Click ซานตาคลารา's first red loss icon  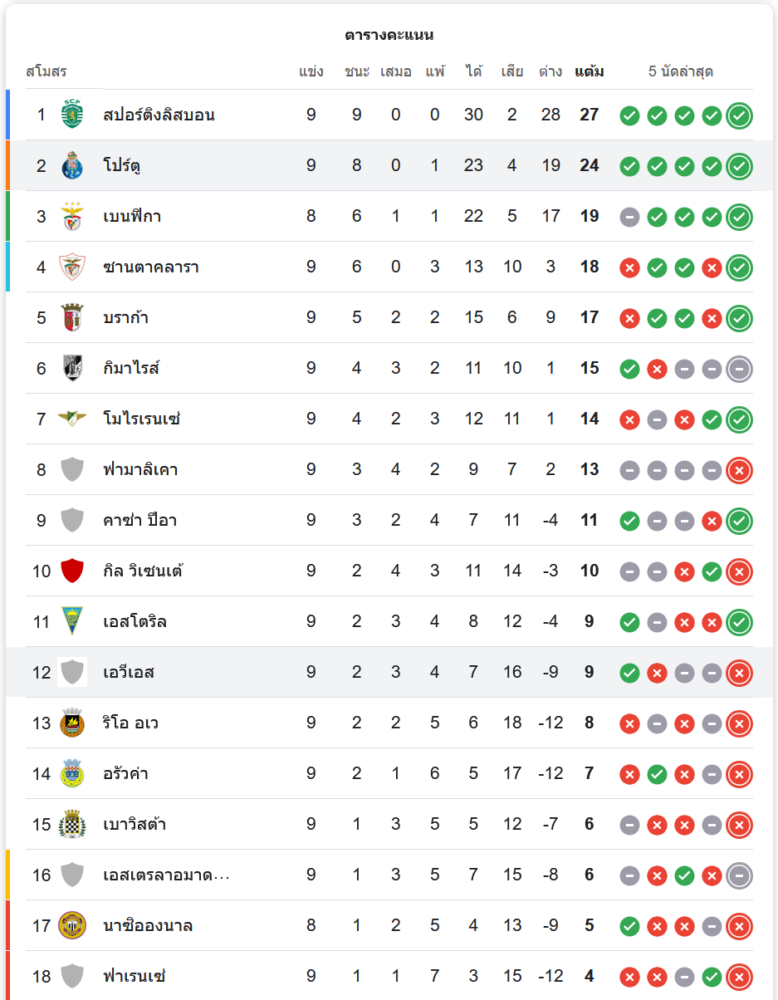629,268
